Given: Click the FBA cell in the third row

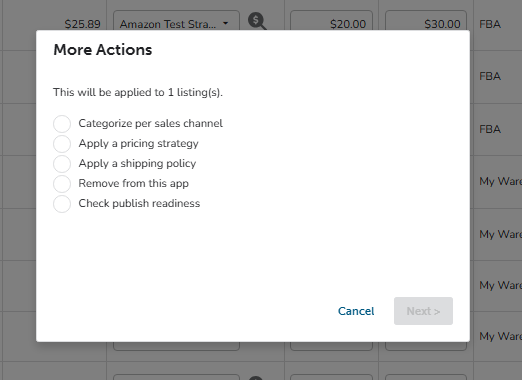Looking at the screenshot, I should [490, 129].
